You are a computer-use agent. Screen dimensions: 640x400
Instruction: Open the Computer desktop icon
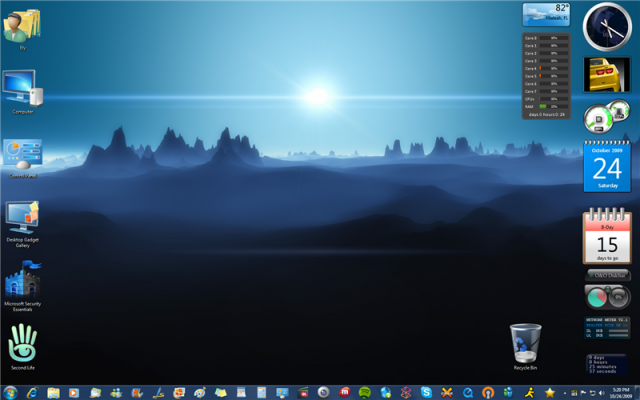click(x=22, y=92)
